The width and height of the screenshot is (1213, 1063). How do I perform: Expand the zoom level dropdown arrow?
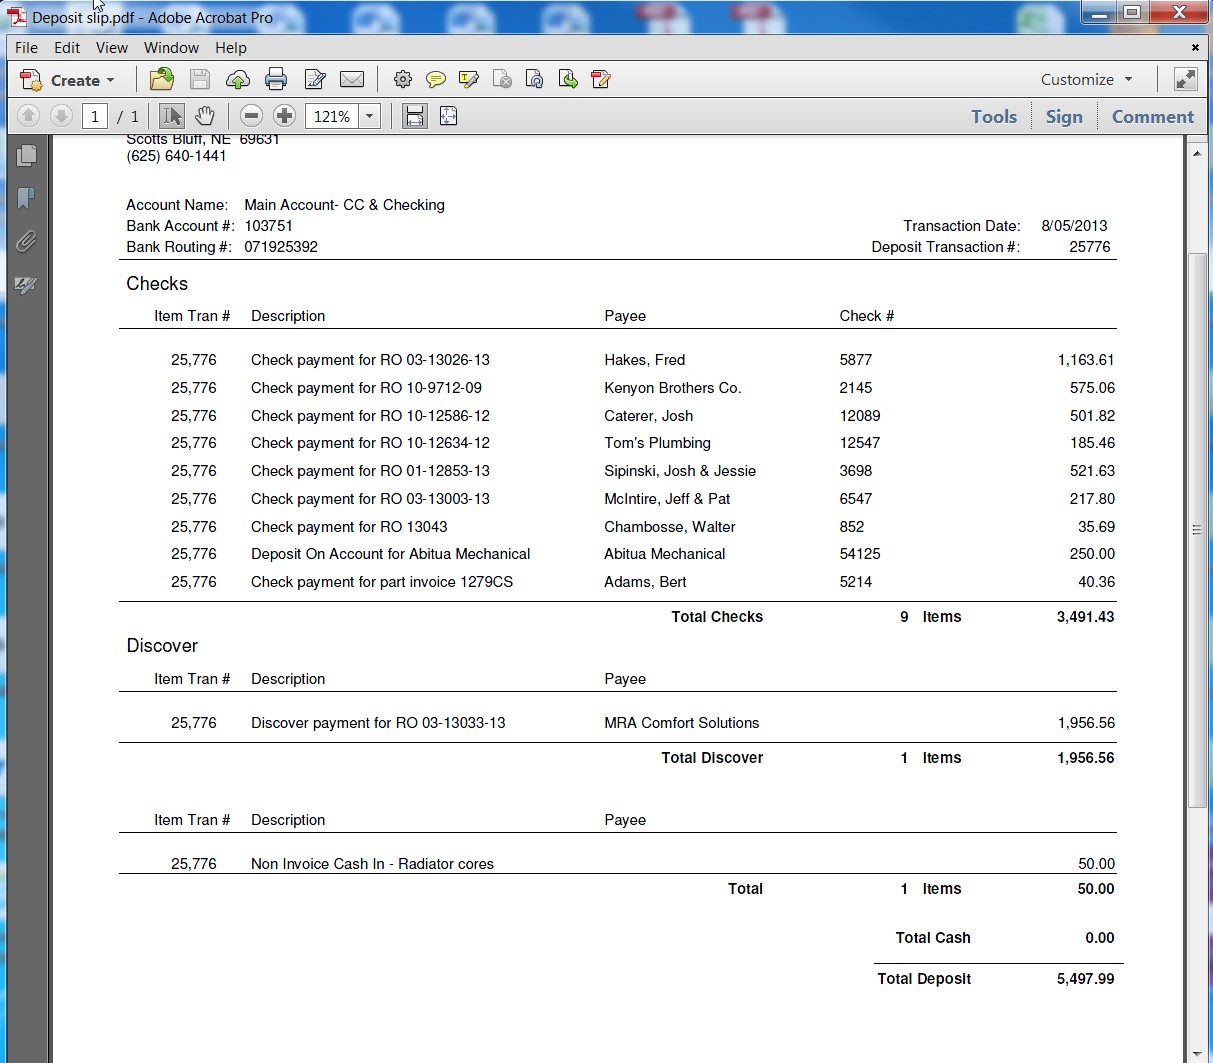point(369,116)
